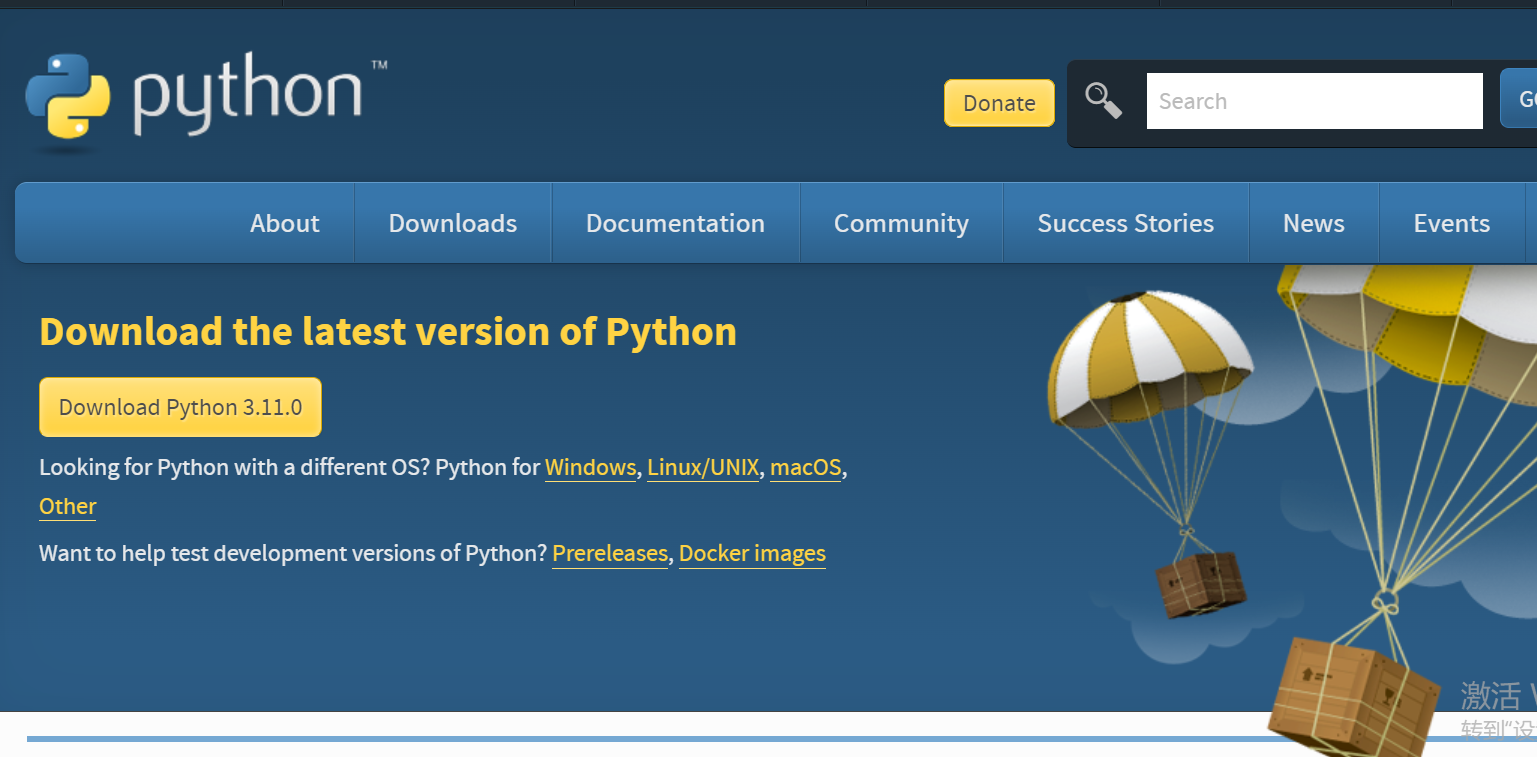Click the GO search submit button
The image size is (1537, 757).
pos(1520,99)
